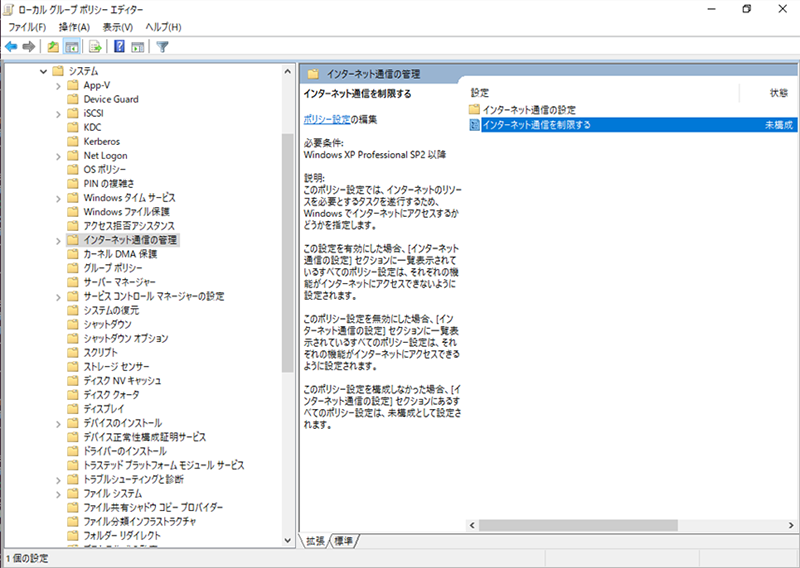Expand the Net Logon folder
The image size is (800, 568).
point(59,156)
